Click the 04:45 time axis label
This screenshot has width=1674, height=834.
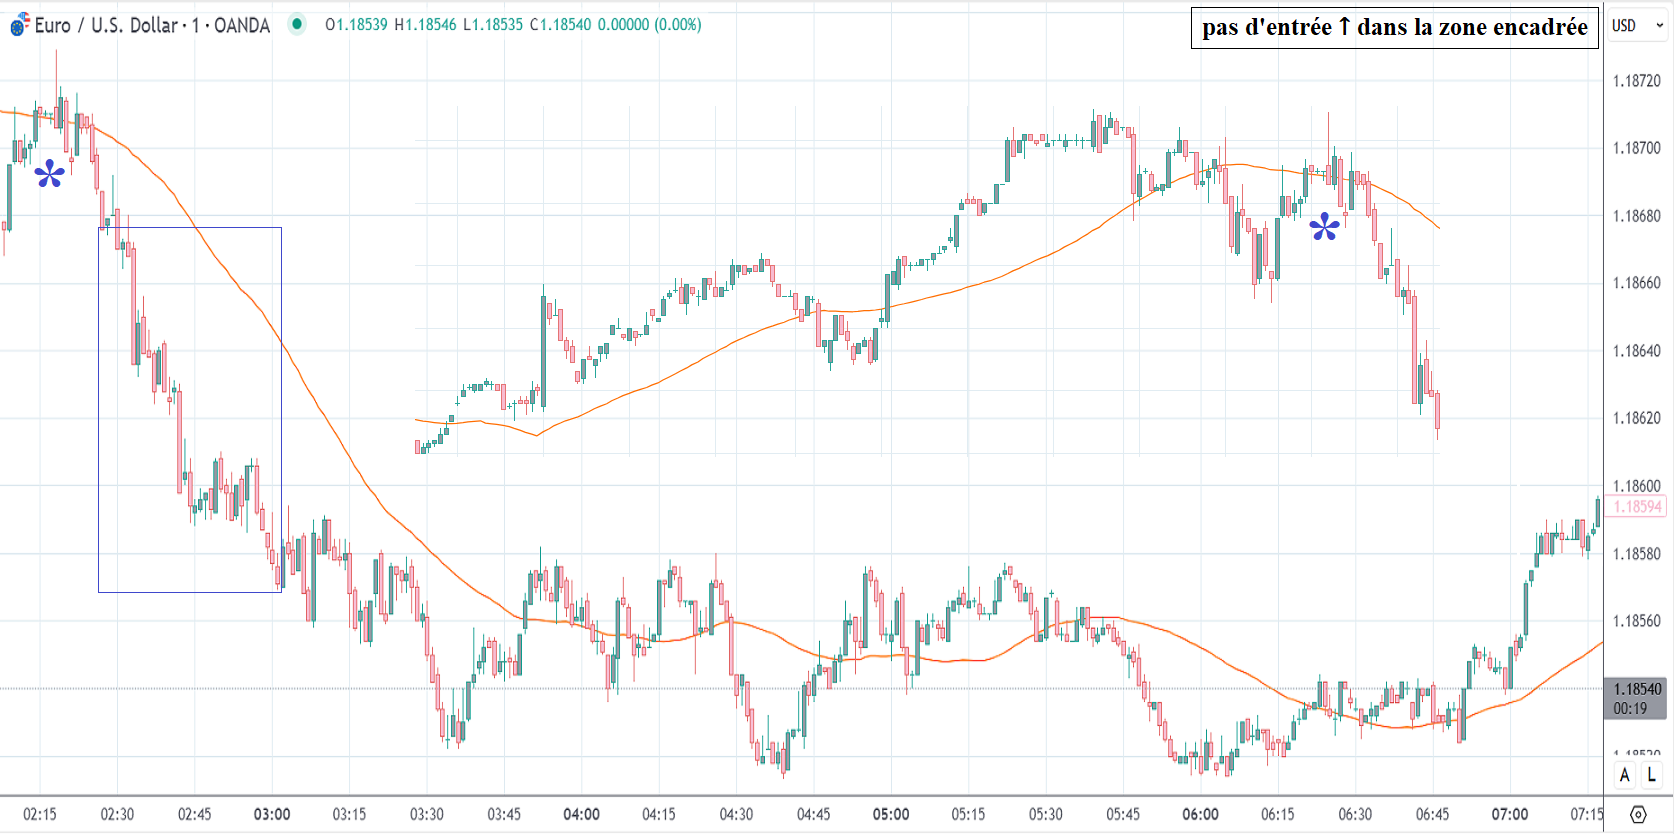pos(814,814)
